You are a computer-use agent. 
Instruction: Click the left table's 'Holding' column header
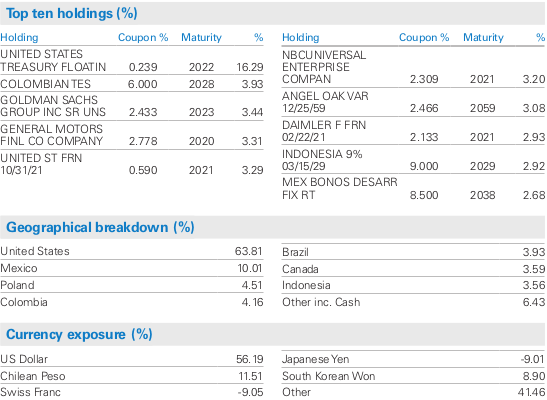tap(19, 37)
